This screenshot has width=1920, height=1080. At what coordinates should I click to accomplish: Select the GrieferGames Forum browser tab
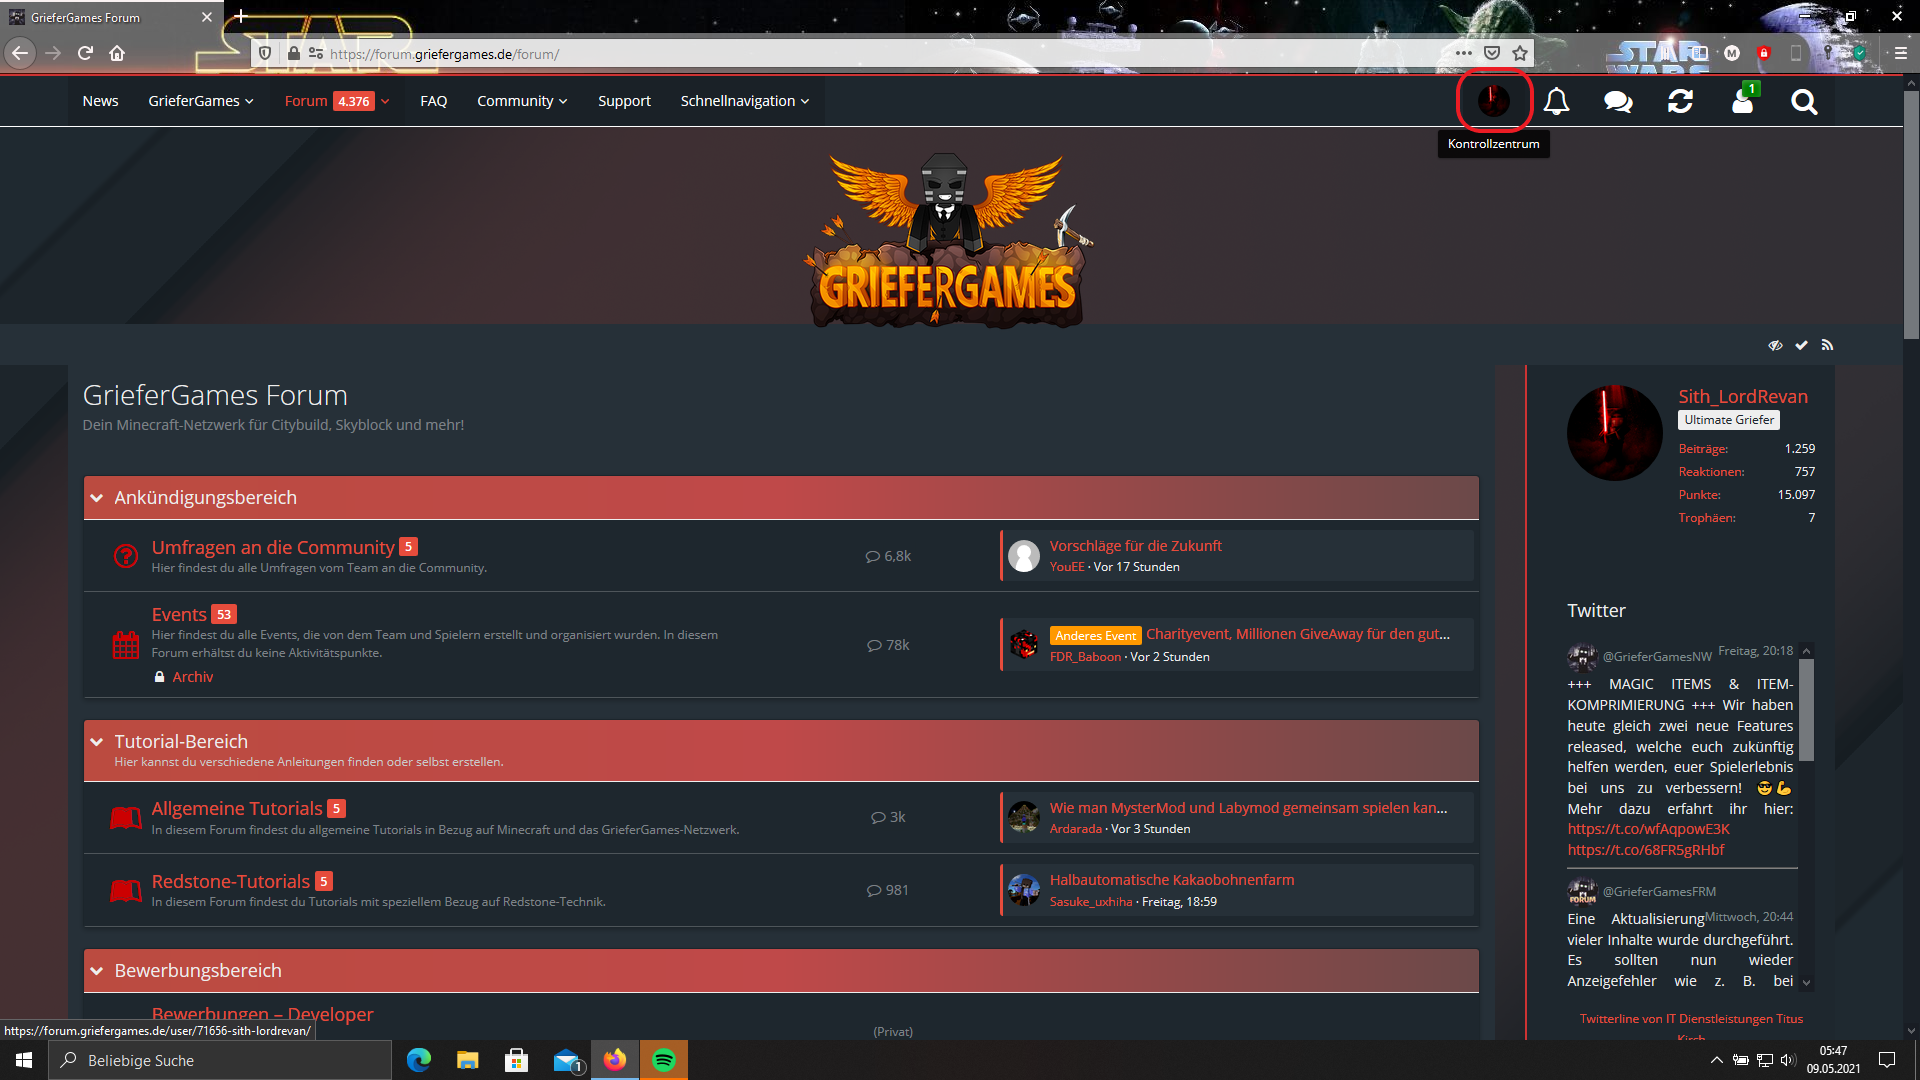pos(111,17)
